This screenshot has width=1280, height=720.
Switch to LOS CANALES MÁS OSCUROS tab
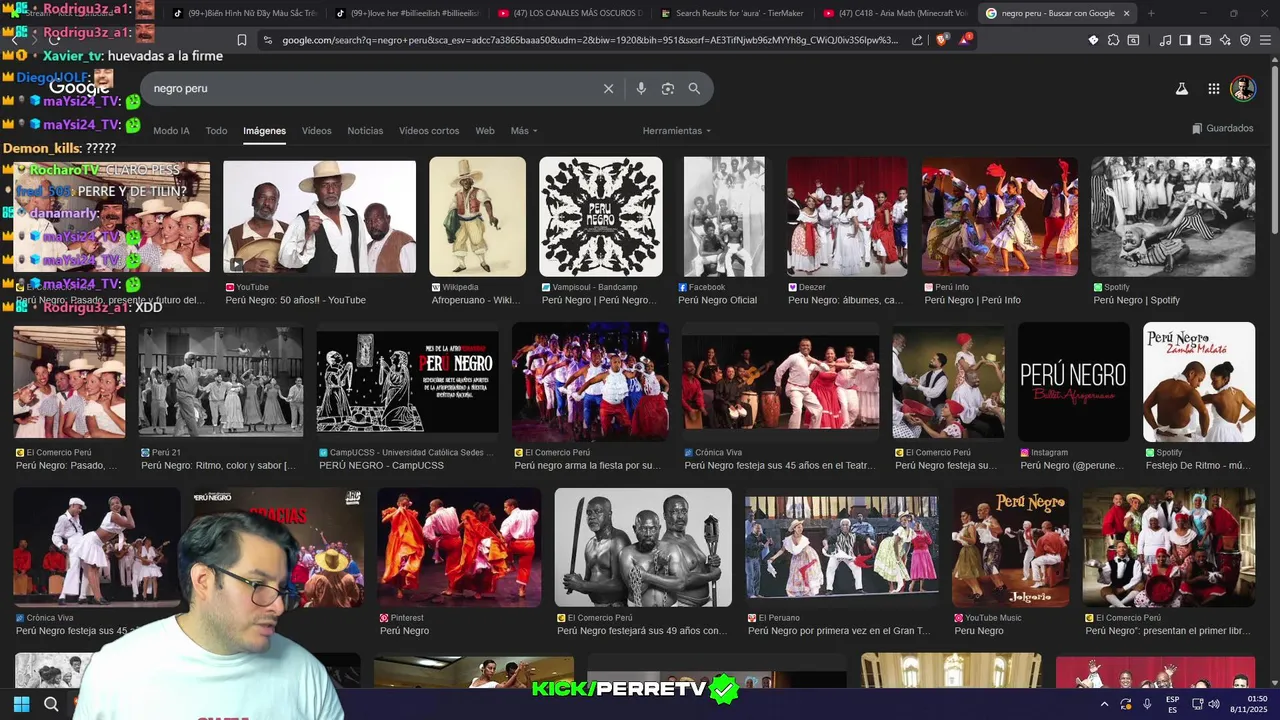[x=569, y=13]
